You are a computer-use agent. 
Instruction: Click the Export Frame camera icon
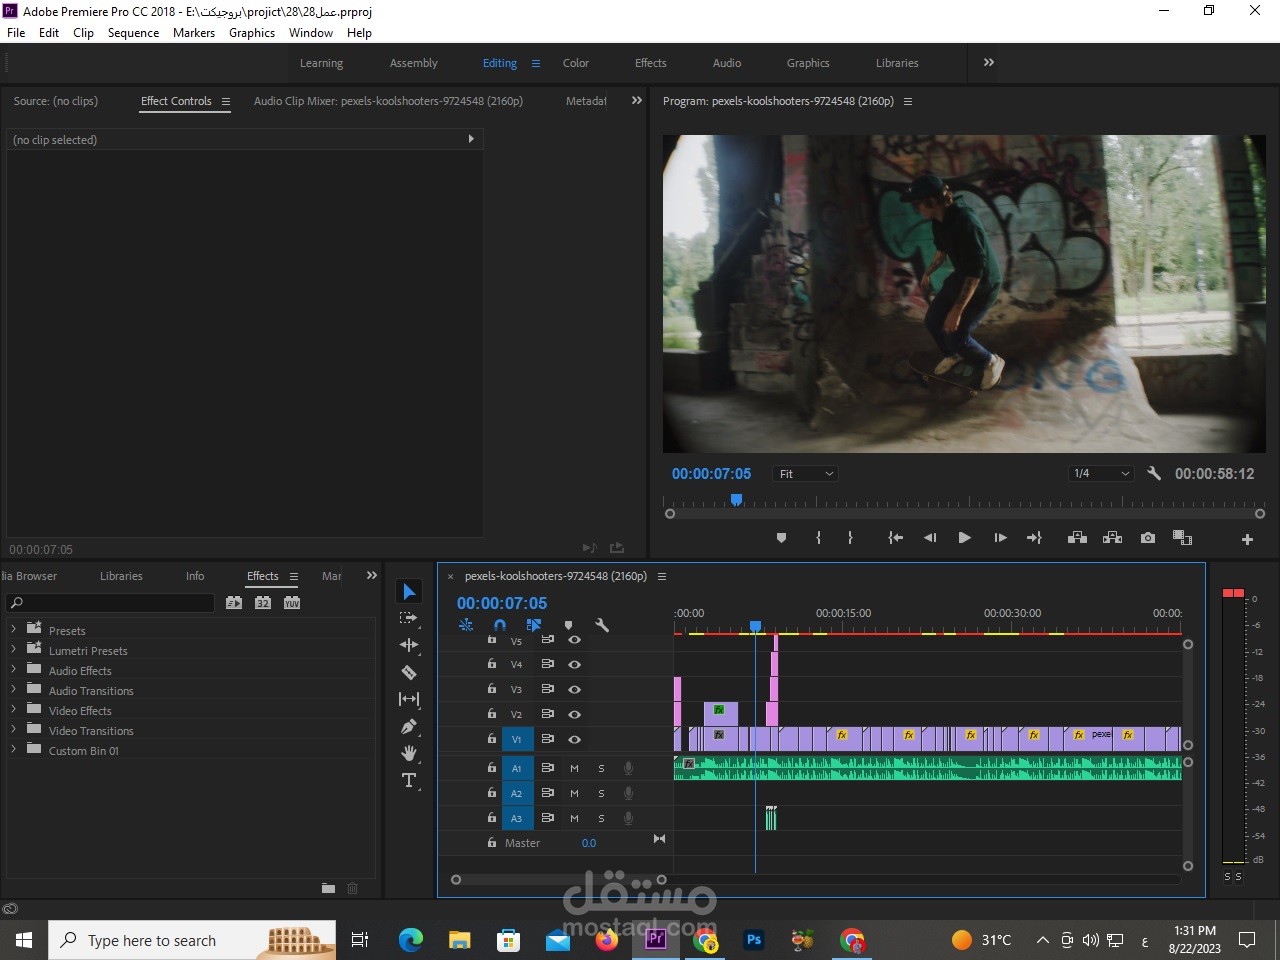(x=1147, y=537)
